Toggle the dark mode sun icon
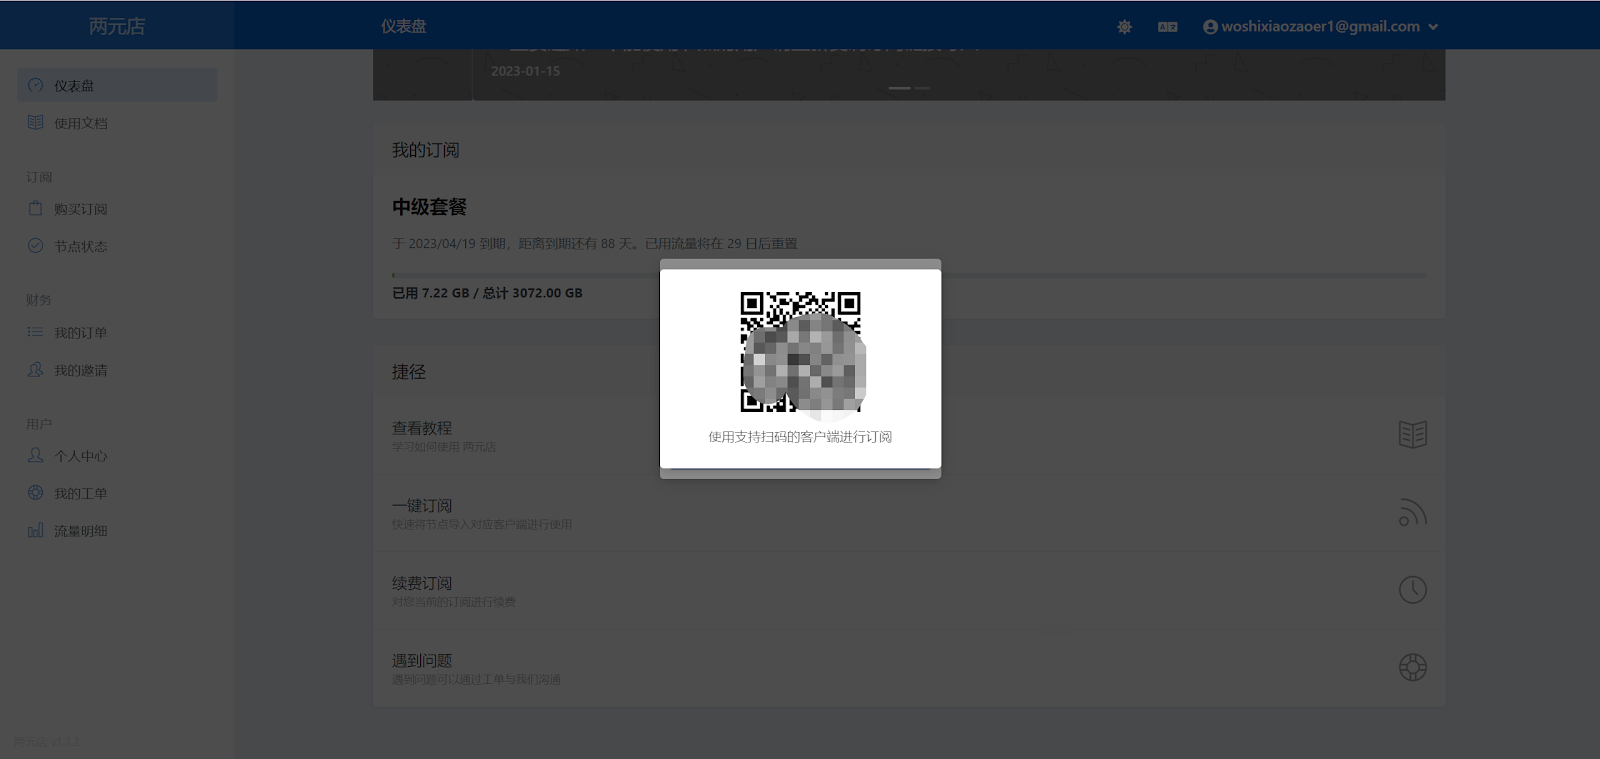The width and height of the screenshot is (1600, 759). pyautogui.click(x=1124, y=27)
